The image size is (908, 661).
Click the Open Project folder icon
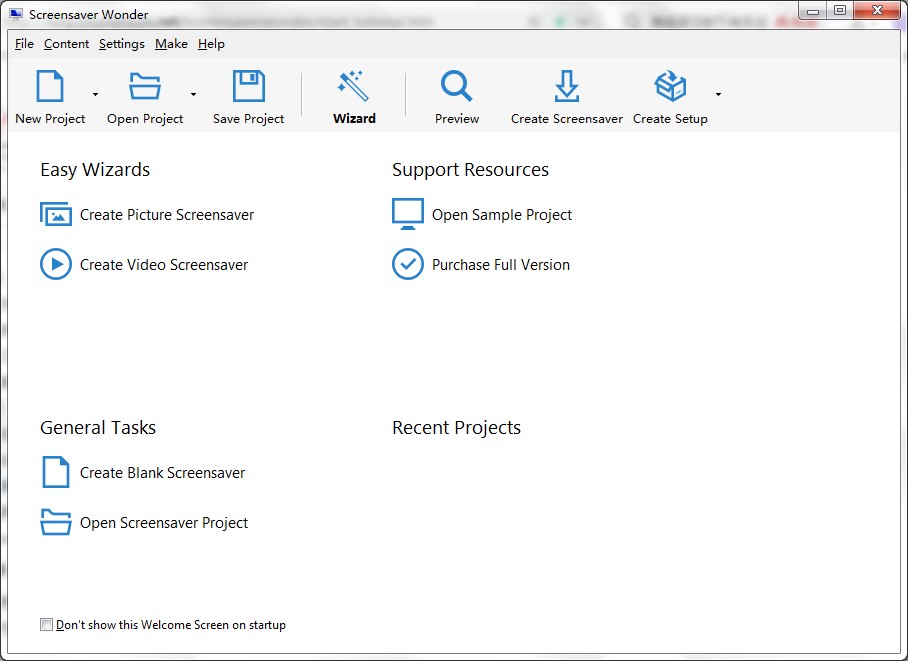(x=145, y=86)
